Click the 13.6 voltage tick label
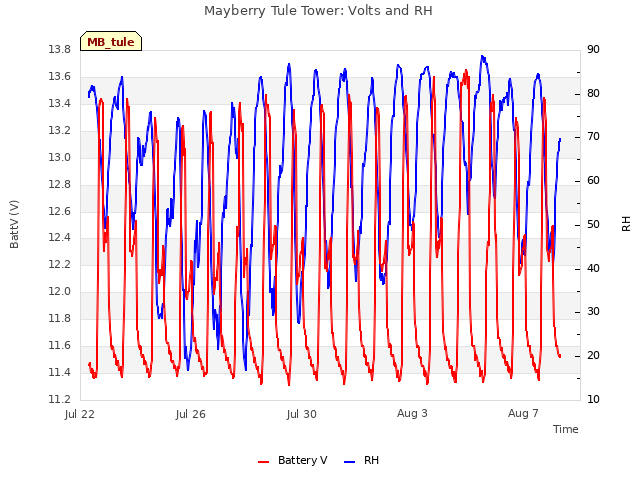This screenshot has height=480, width=640. pyautogui.click(x=60, y=77)
